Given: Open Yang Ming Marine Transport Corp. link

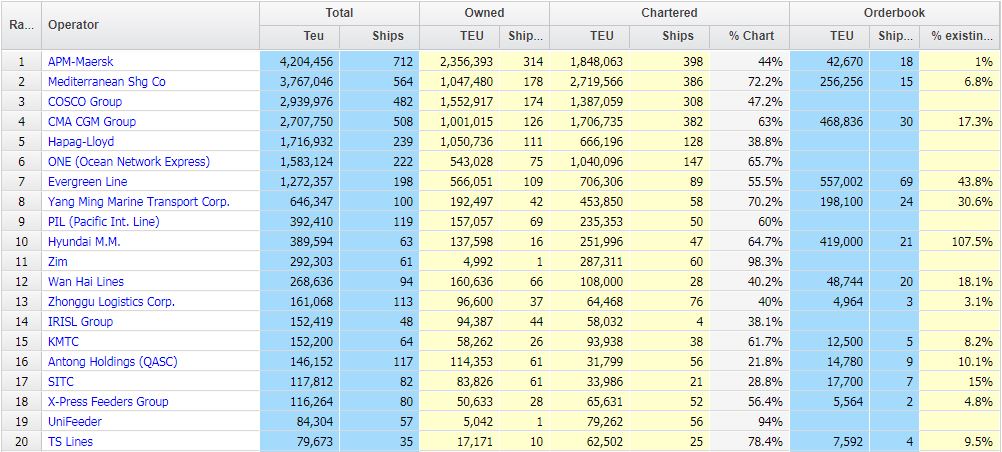Looking at the screenshot, I should click(x=139, y=201).
